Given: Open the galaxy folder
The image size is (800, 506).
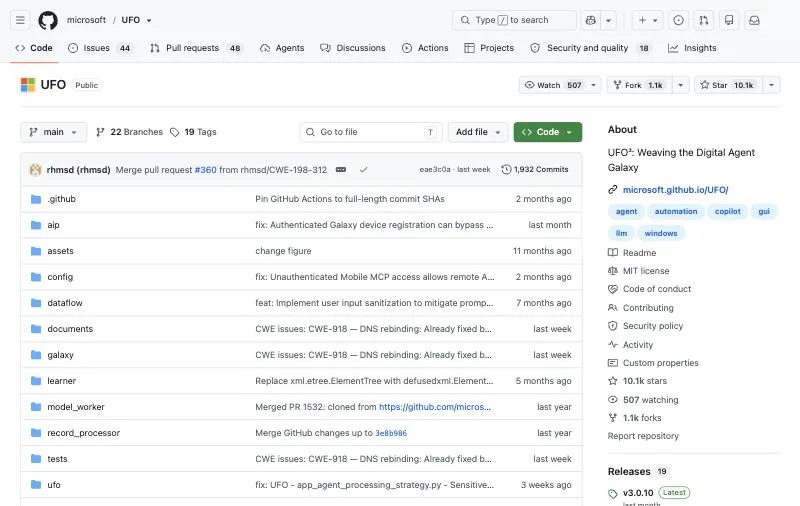Looking at the screenshot, I should [x=60, y=355].
